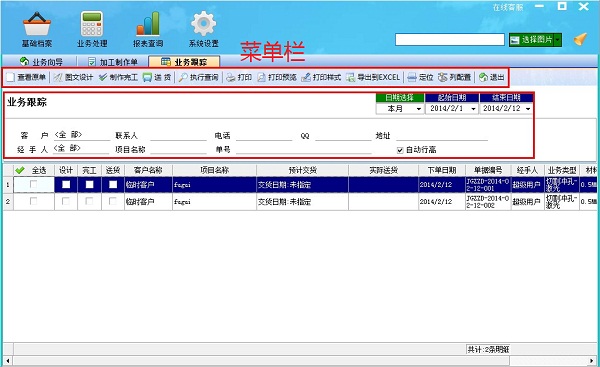Click the 执行查询 magnifier toolbar button
600x367 pixels.
(x=199, y=77)
